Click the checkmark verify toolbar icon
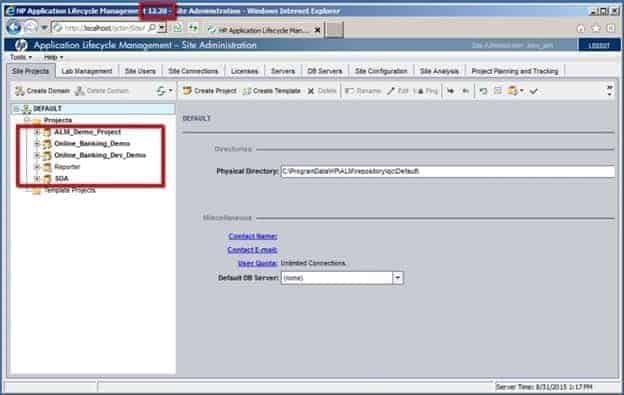 click(534, 91)
